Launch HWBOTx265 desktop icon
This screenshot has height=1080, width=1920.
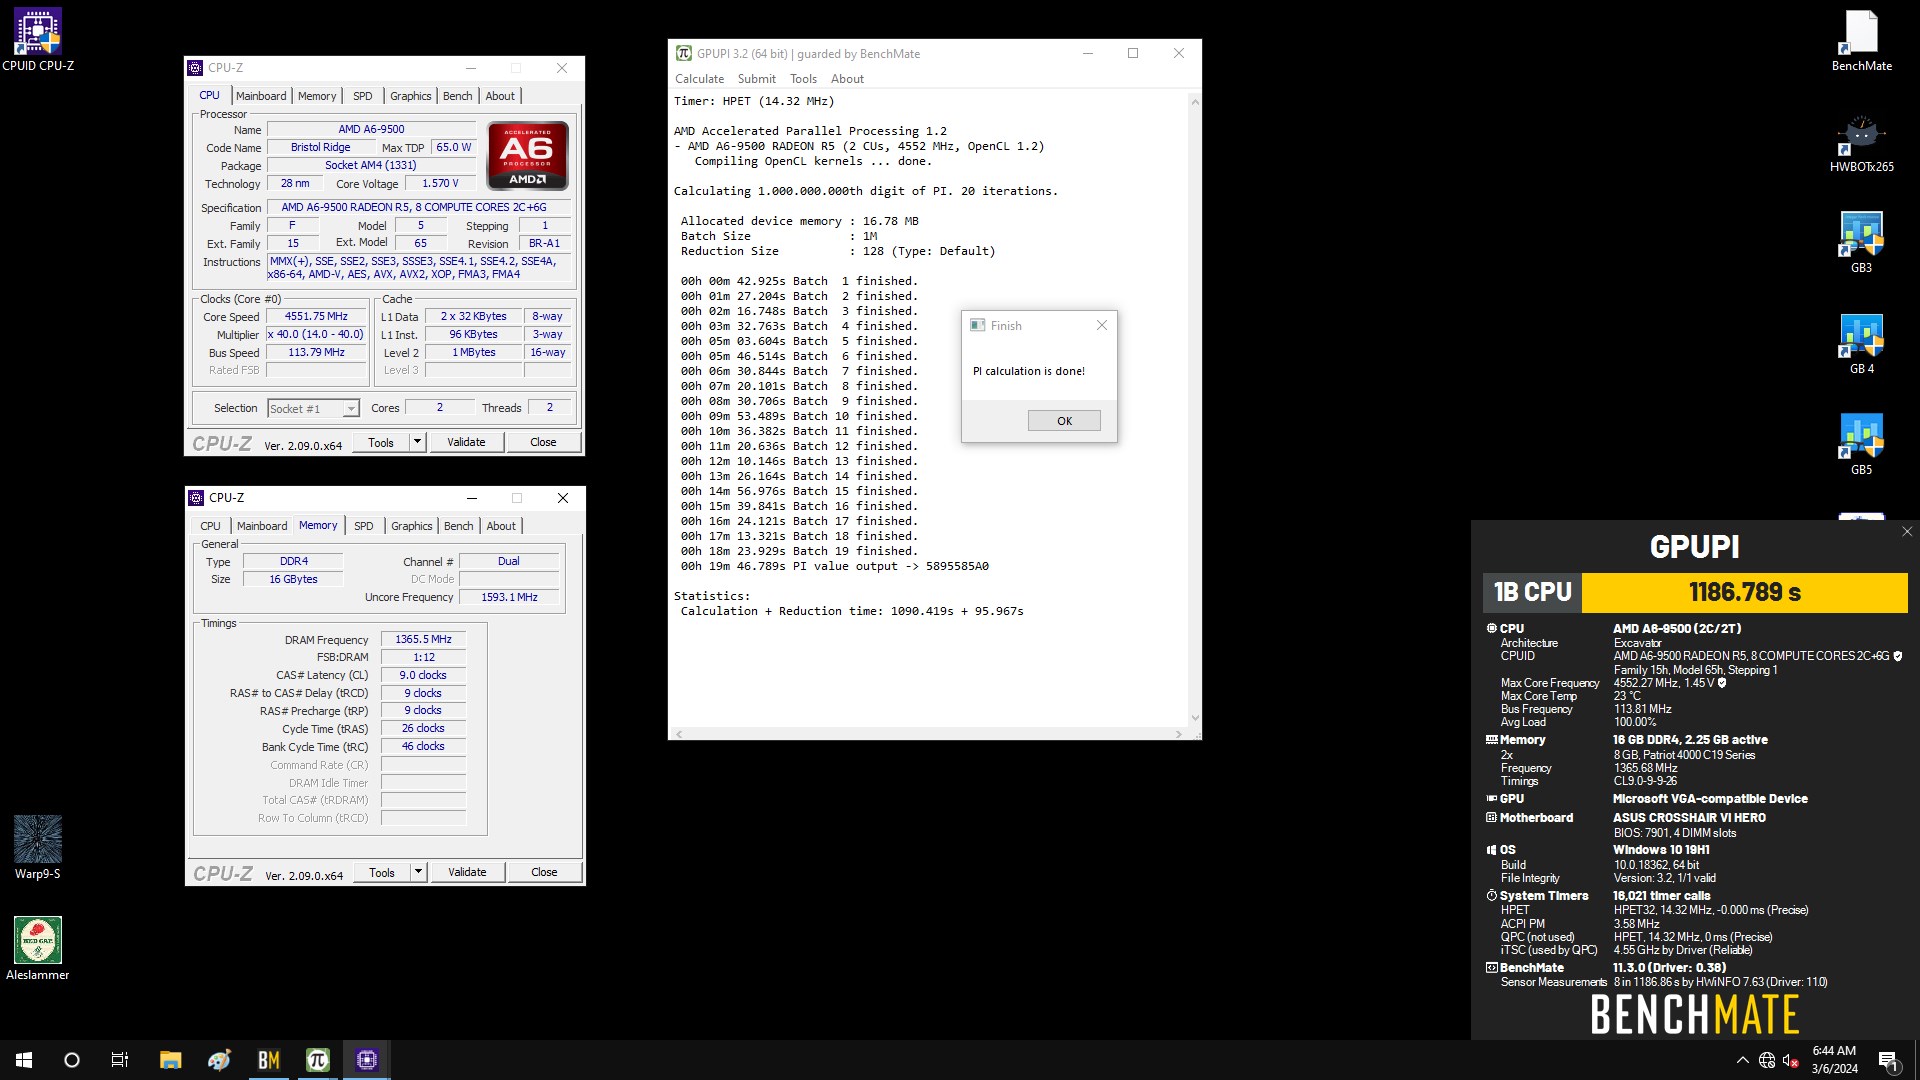1861,143
